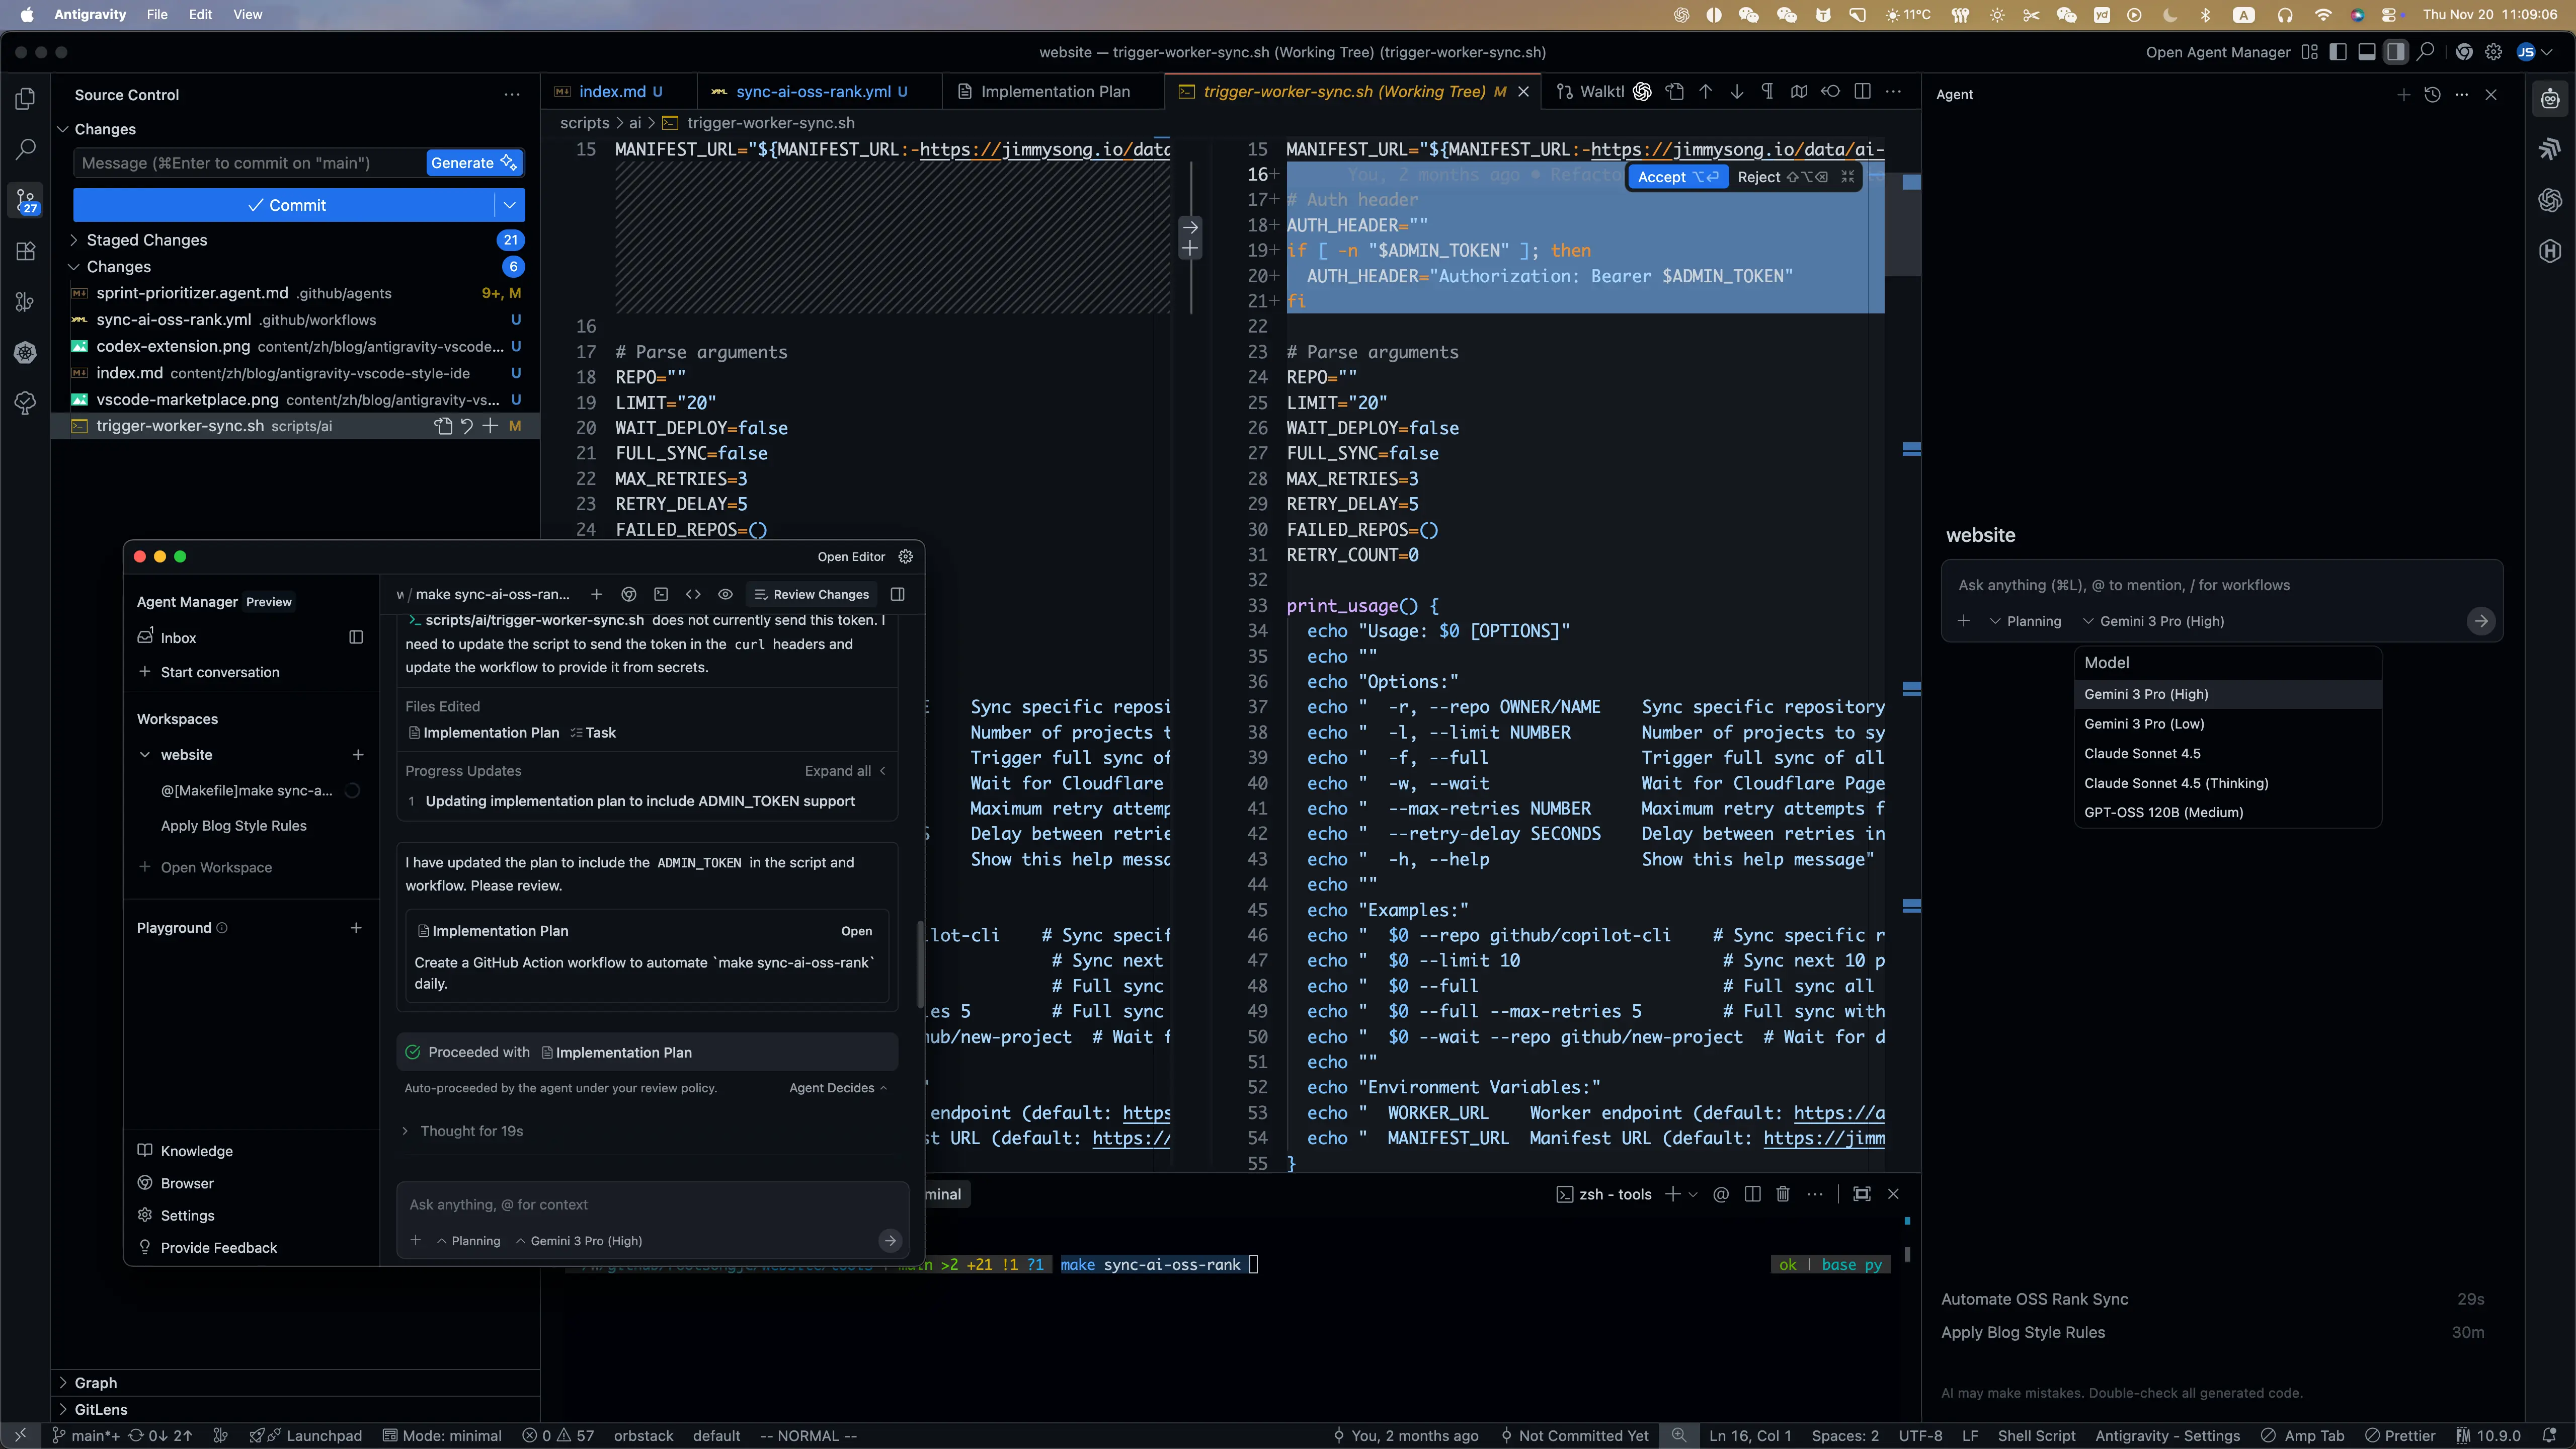Click the OpenAI logo in the editor toolbar
Screen dimensions: 2576x1449
coord(1641,91)
